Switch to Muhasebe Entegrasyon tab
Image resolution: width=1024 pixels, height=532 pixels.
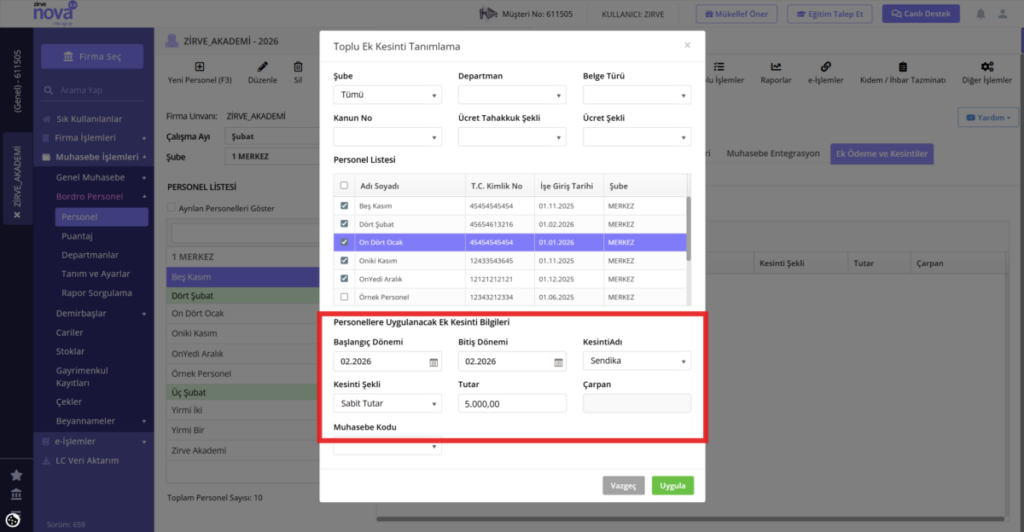[x=773, y=153]
